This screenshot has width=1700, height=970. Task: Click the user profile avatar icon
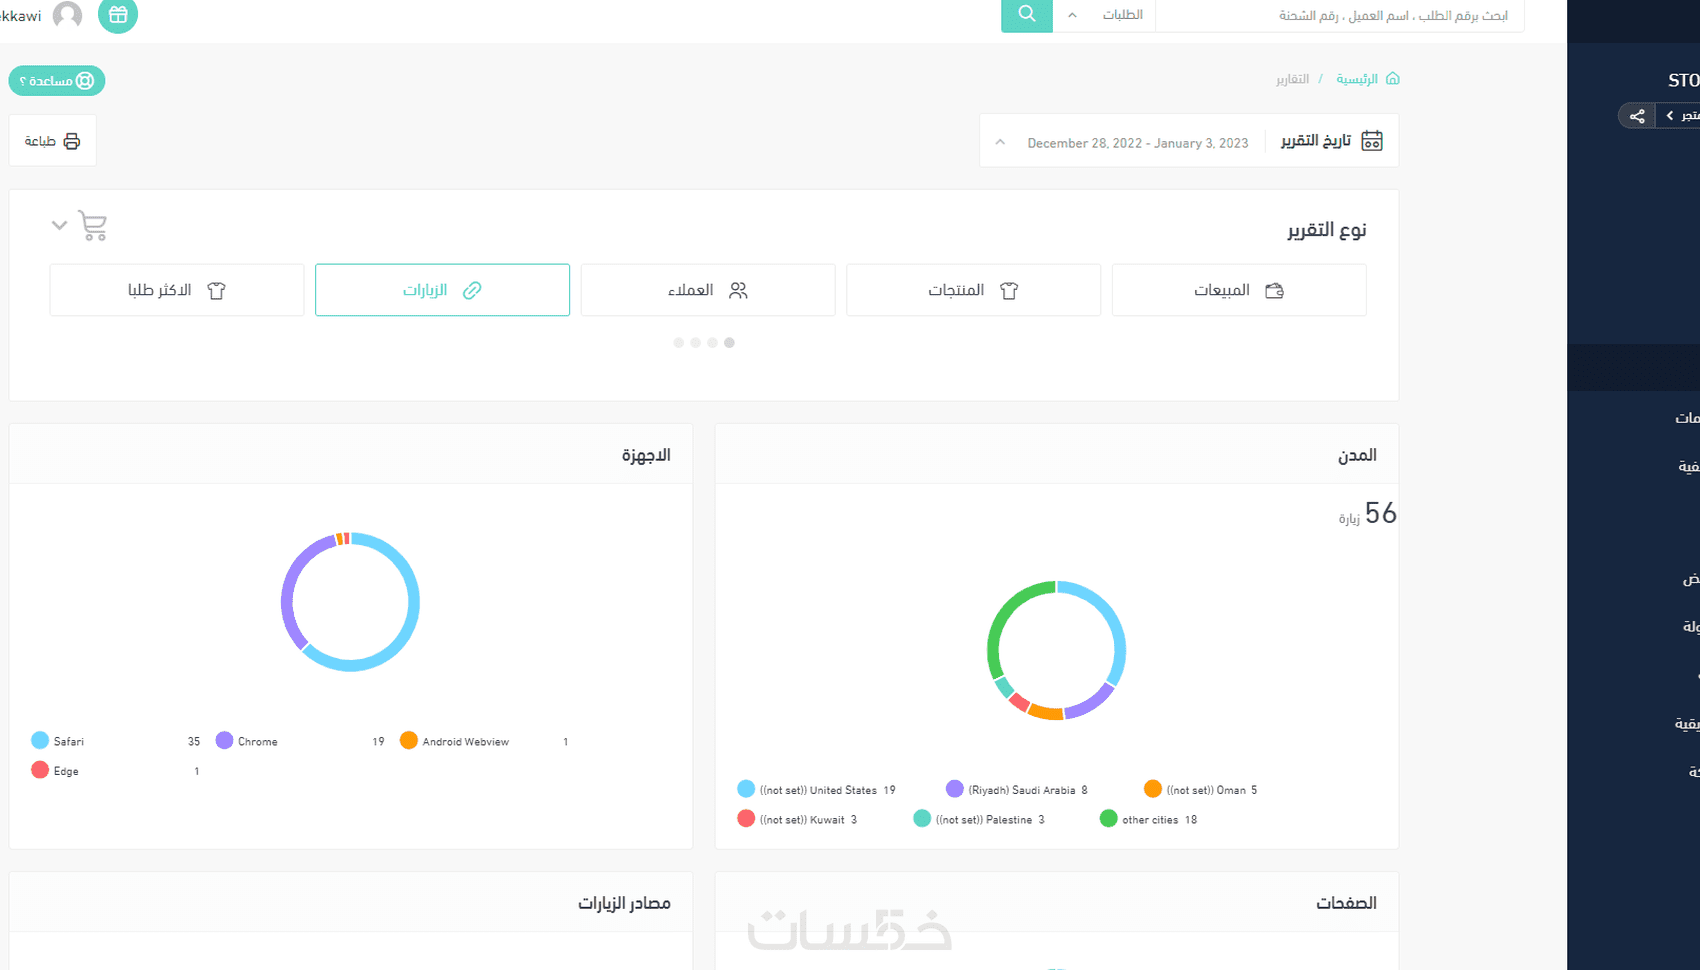(x=67, y=15)
